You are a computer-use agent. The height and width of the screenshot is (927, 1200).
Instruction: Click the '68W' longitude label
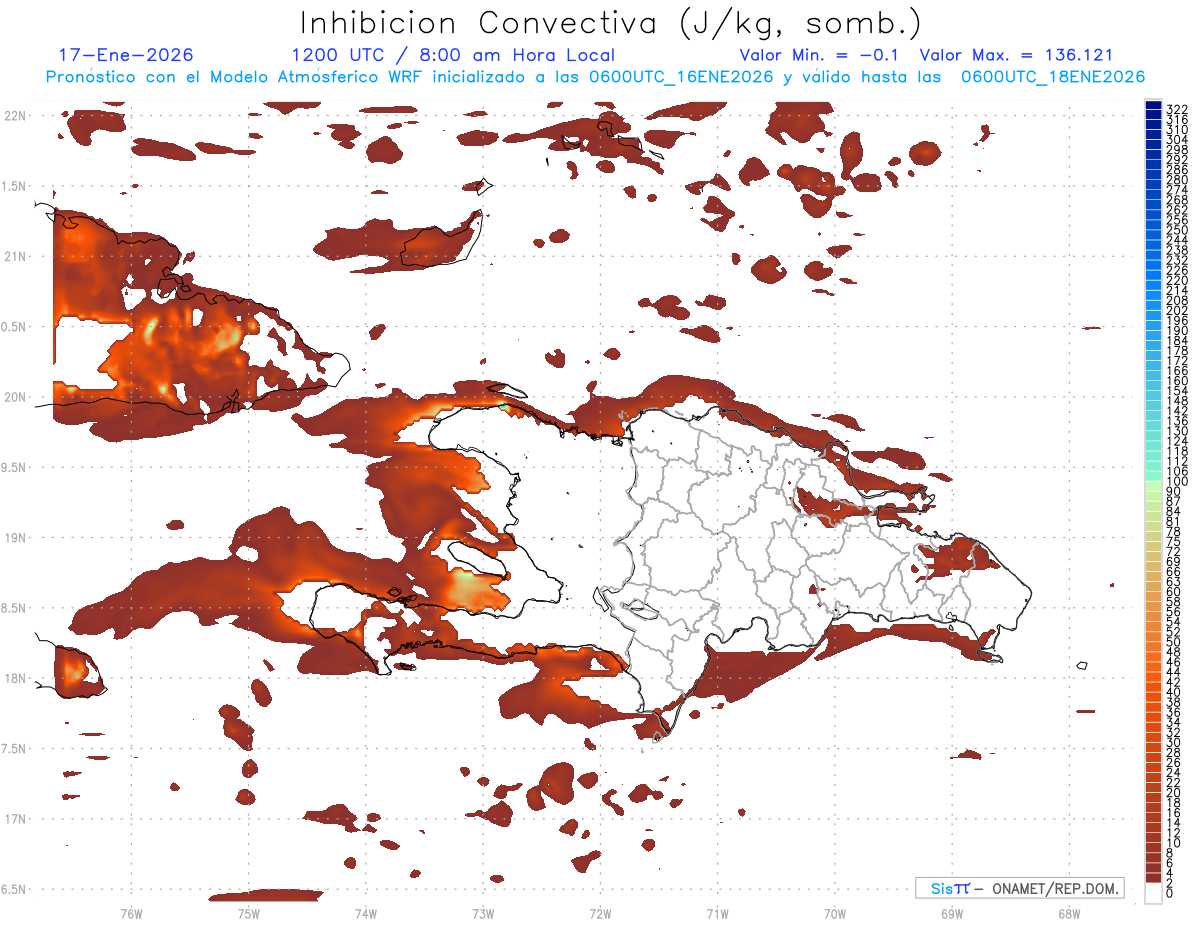click(x=1068, y=913)
